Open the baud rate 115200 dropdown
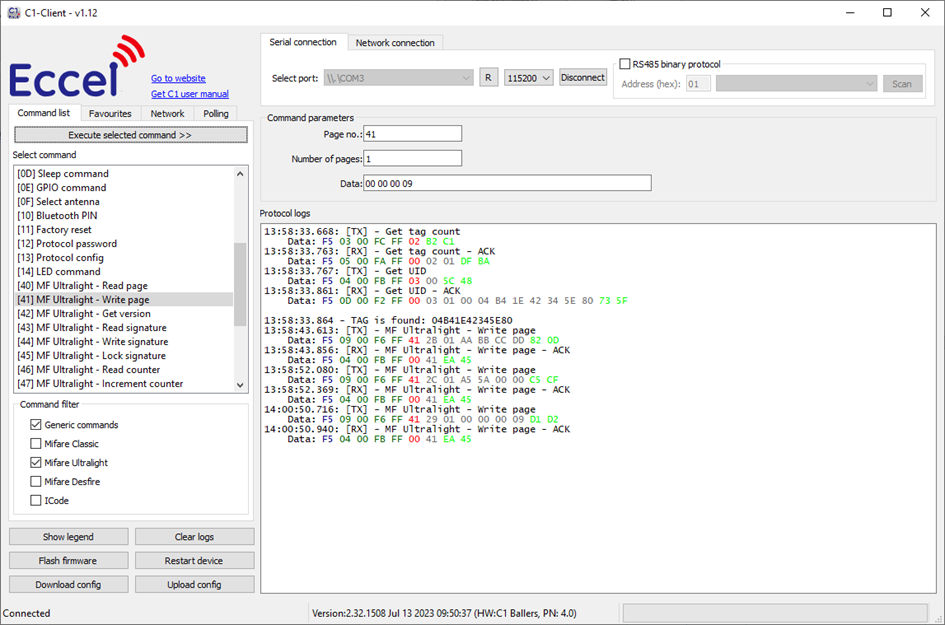 tap(528, 78)
